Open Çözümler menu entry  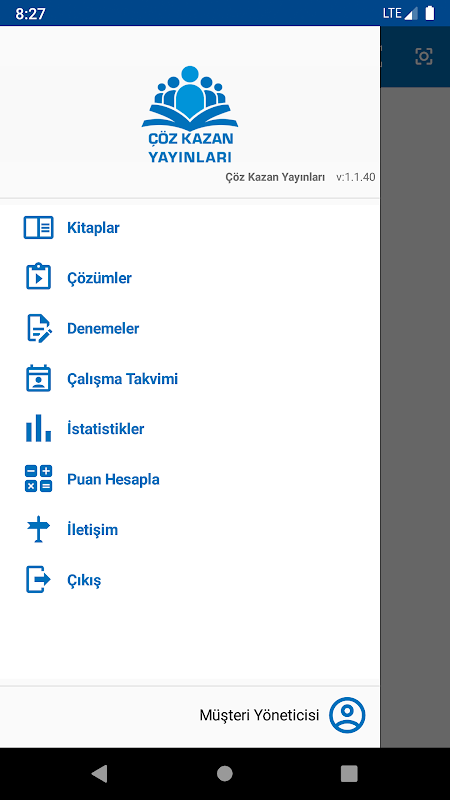[99, 278]
